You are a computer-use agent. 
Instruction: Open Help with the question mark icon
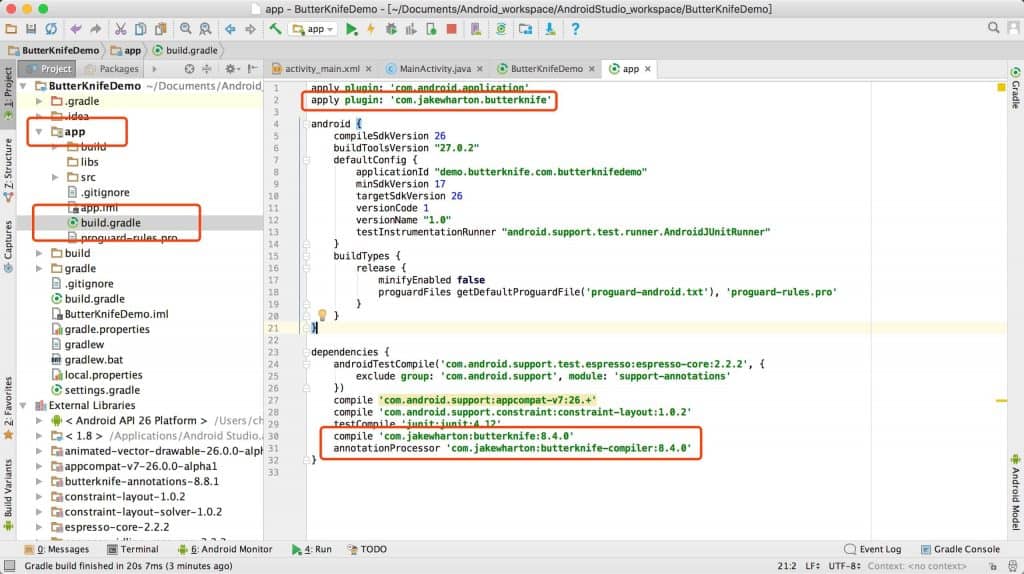point(575,29)
